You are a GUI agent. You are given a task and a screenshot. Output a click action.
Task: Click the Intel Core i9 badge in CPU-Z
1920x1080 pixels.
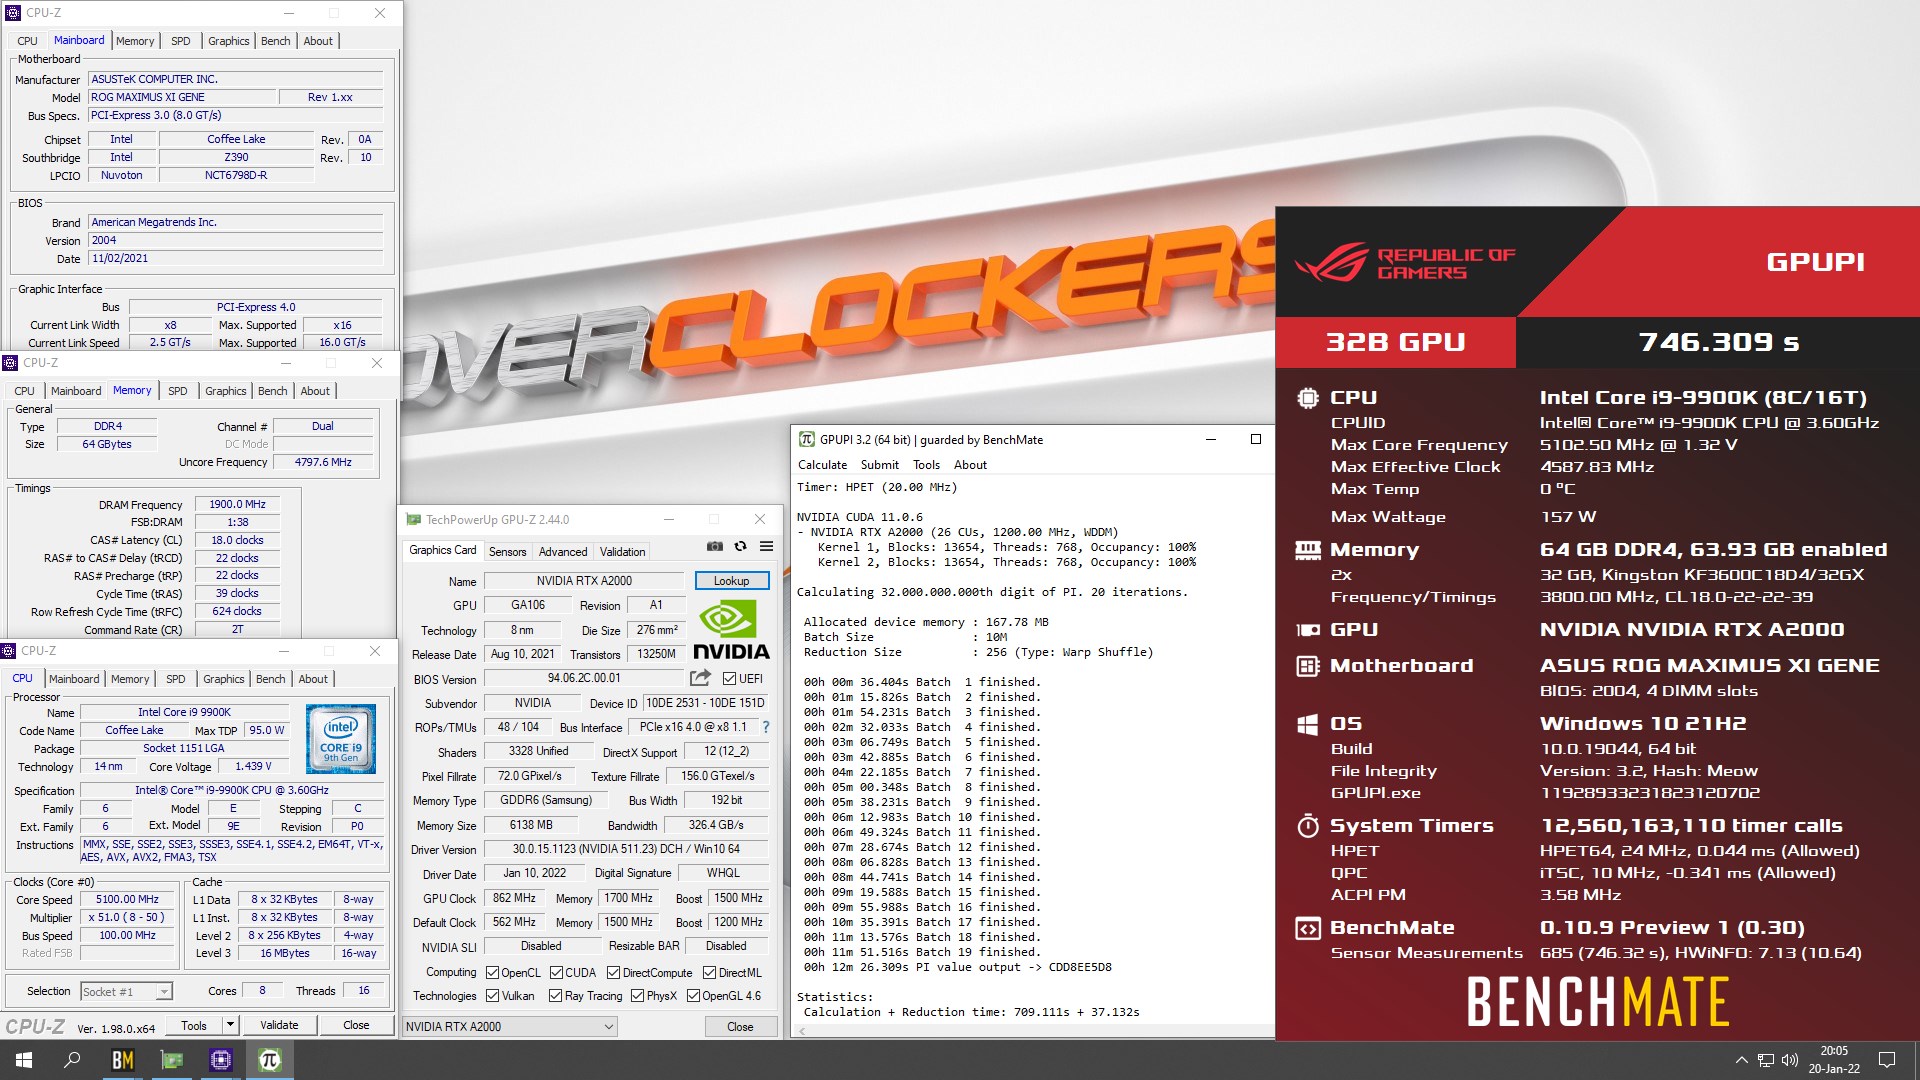341,739
